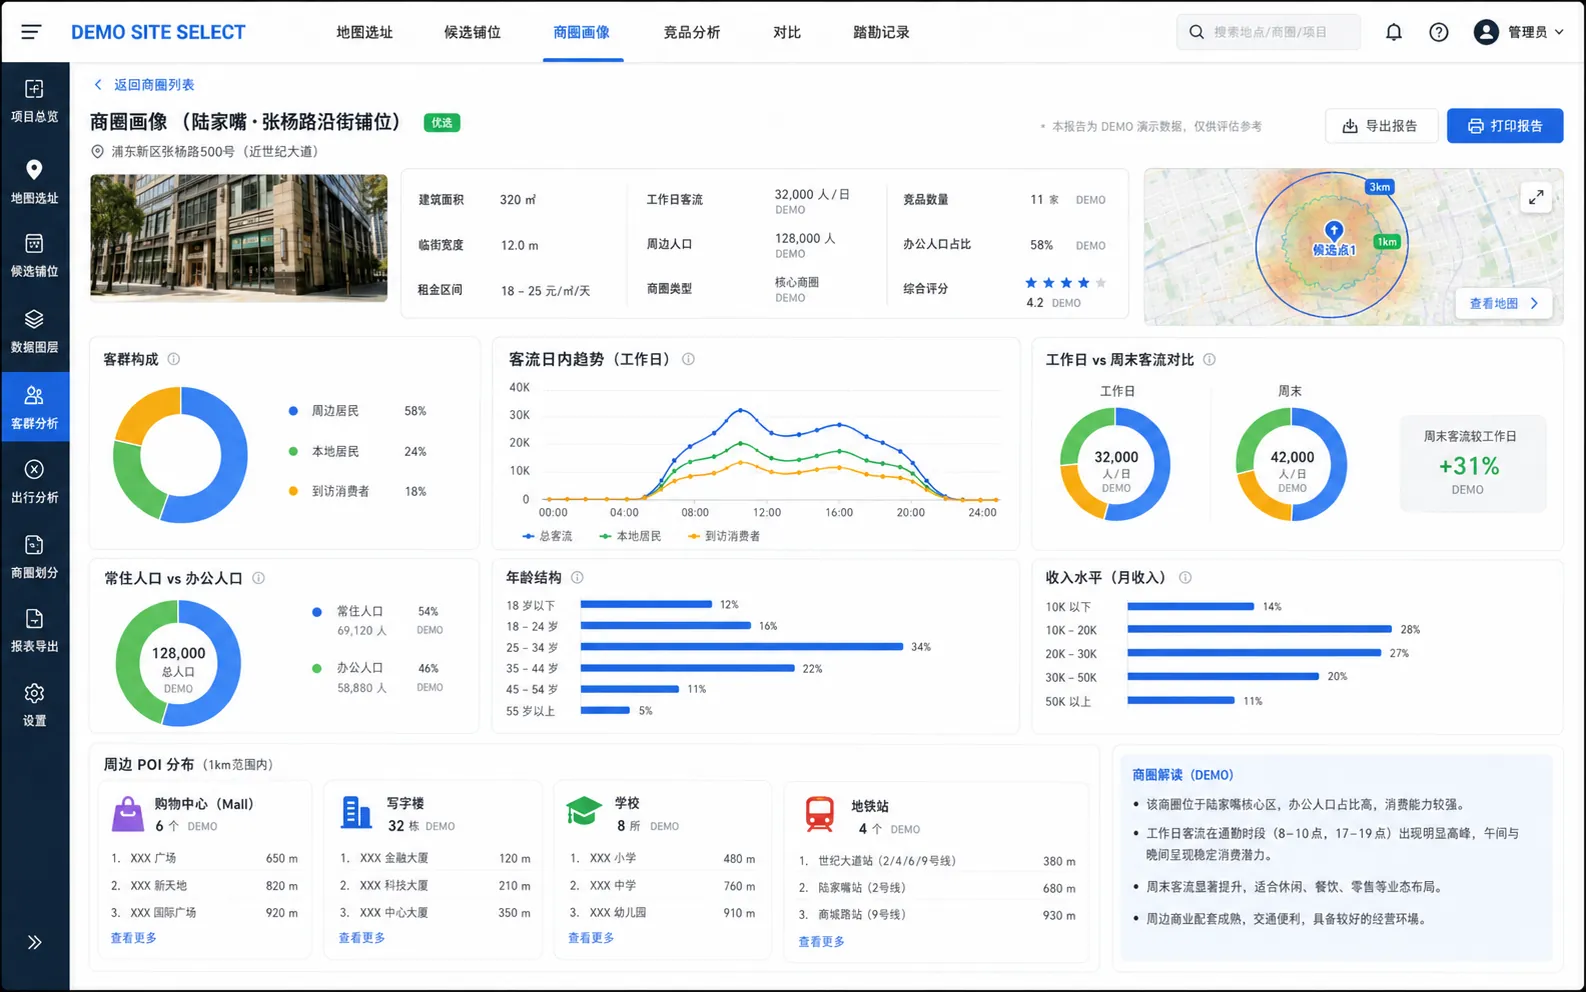This screenshot has width=1586, height=992.
Task: Open 设置 gear icon in the sidebar
Action: pos(34,693)
